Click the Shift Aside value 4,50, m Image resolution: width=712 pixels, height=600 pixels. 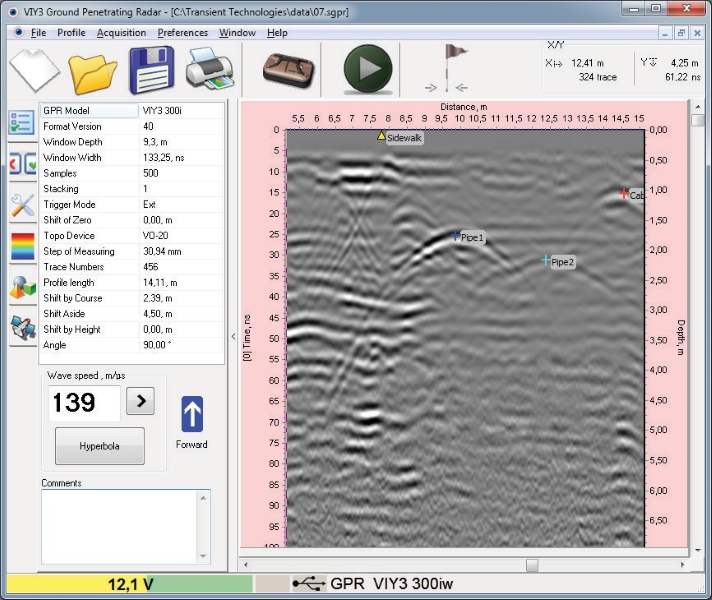(158, 314)
